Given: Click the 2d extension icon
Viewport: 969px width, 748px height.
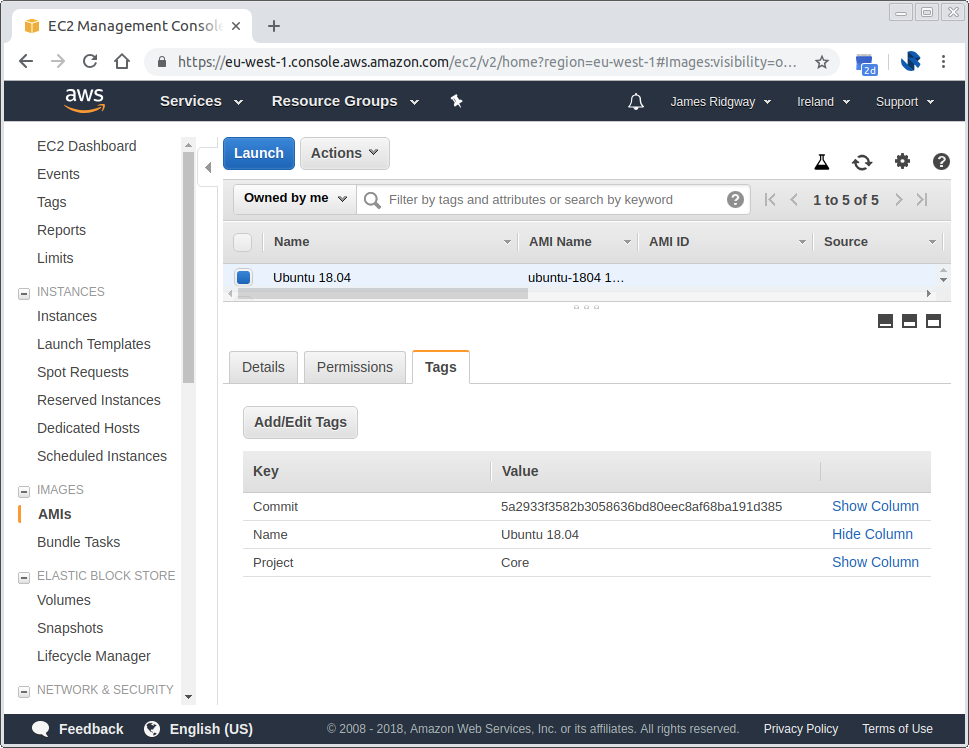Looking at the screenshot, I should (866, 64).
